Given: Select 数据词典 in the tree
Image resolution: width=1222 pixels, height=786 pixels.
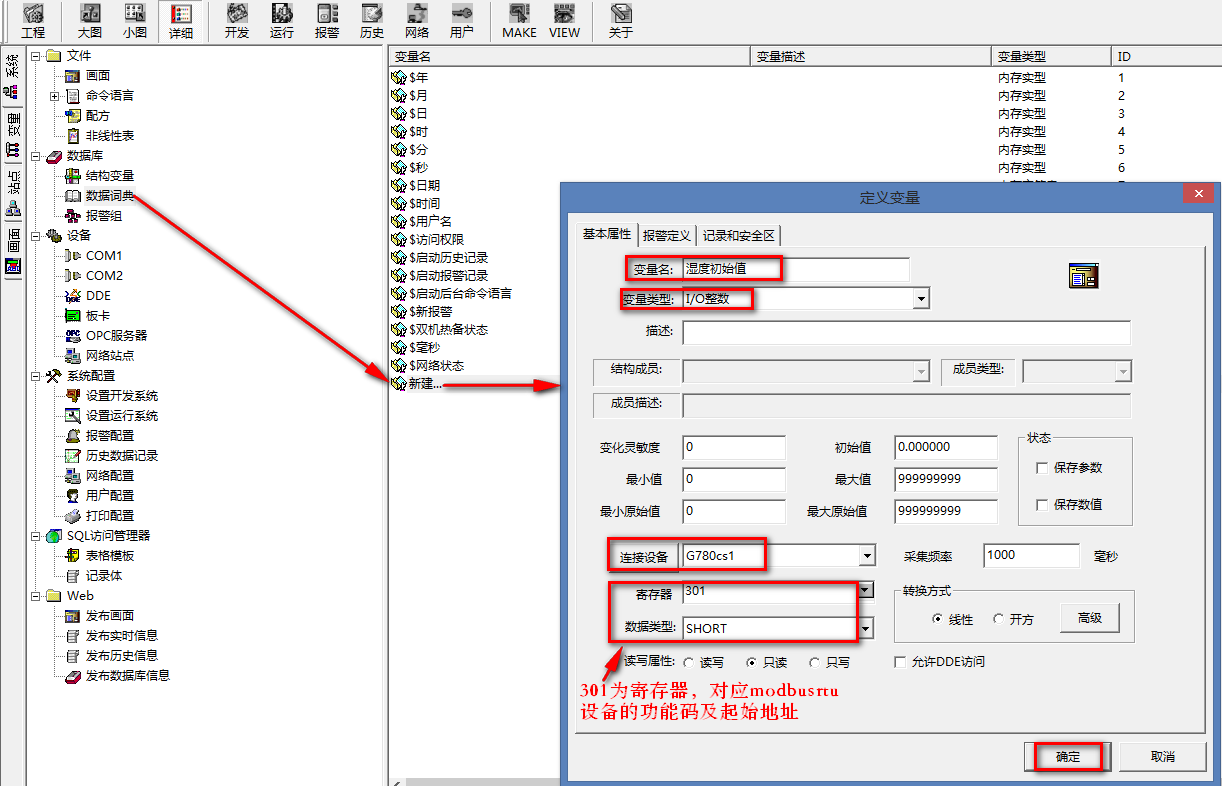Looking at the screenshot, I should tap(109, 196).
